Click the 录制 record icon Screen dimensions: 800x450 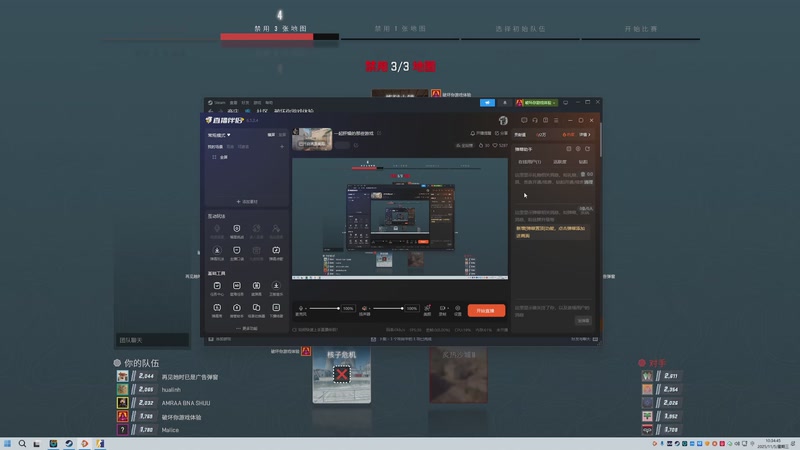click(x=442, y=308)
